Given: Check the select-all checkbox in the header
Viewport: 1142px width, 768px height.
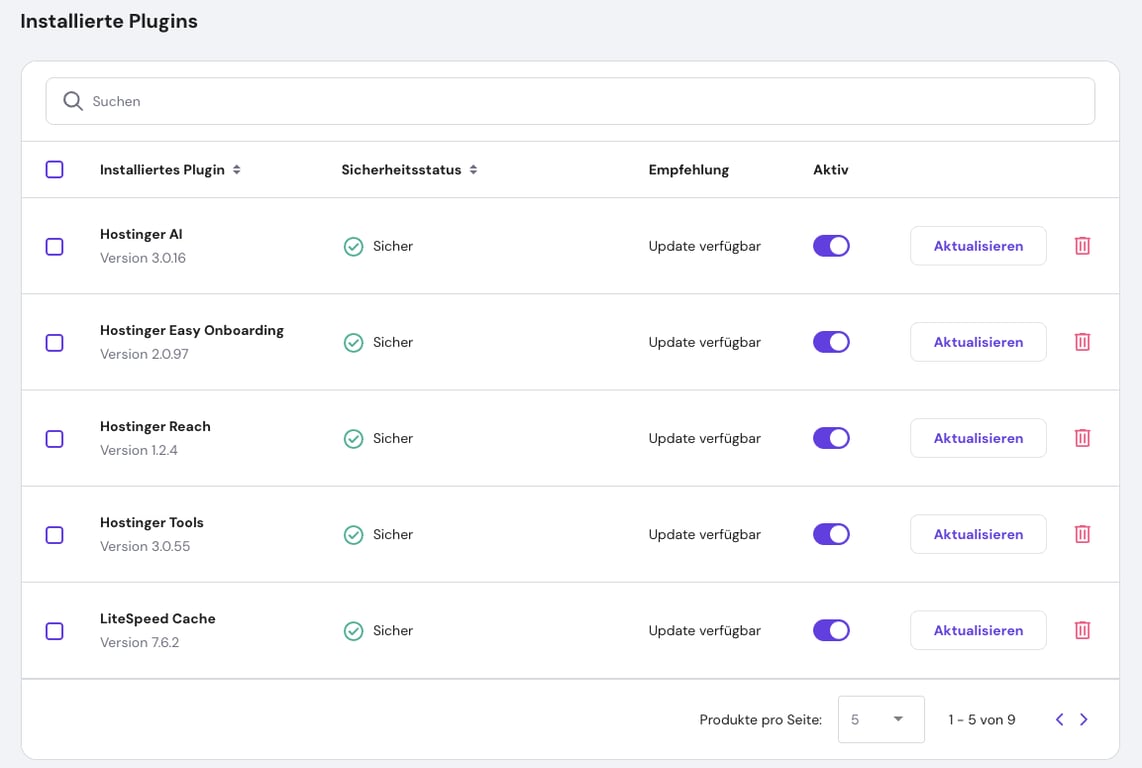Looking at the screenshot, I should pyautogui.click(x=55, y=169).
